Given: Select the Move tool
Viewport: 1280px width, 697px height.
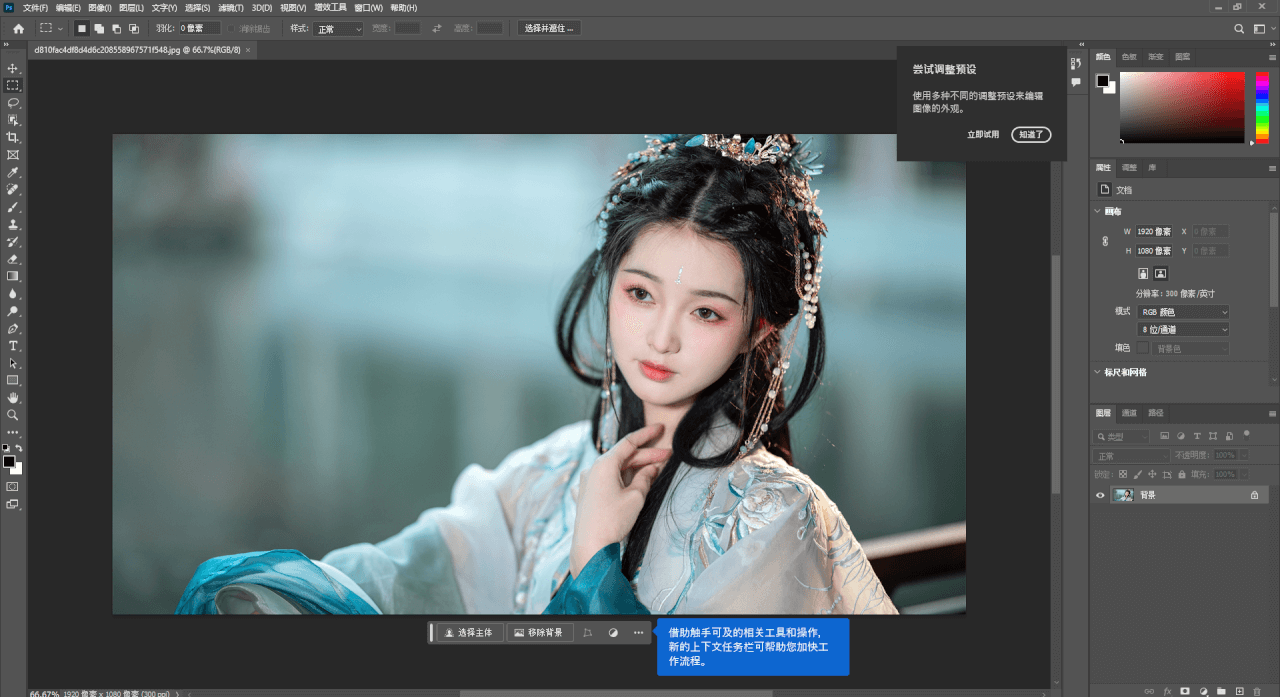Looking at the screenshot, I should pos(13,68).
